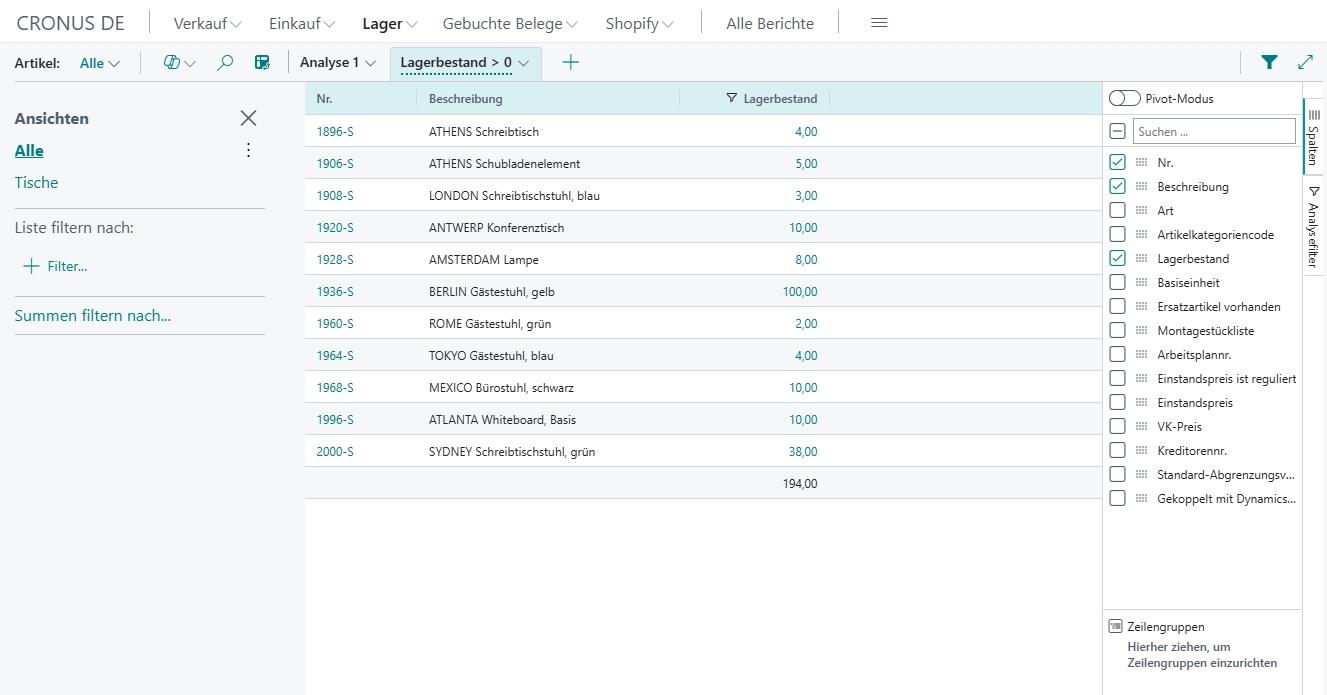Screen dimensions: 1327x695
Task: Open the three-dot menu next to Alle view
Action: [x=249, y=150]
